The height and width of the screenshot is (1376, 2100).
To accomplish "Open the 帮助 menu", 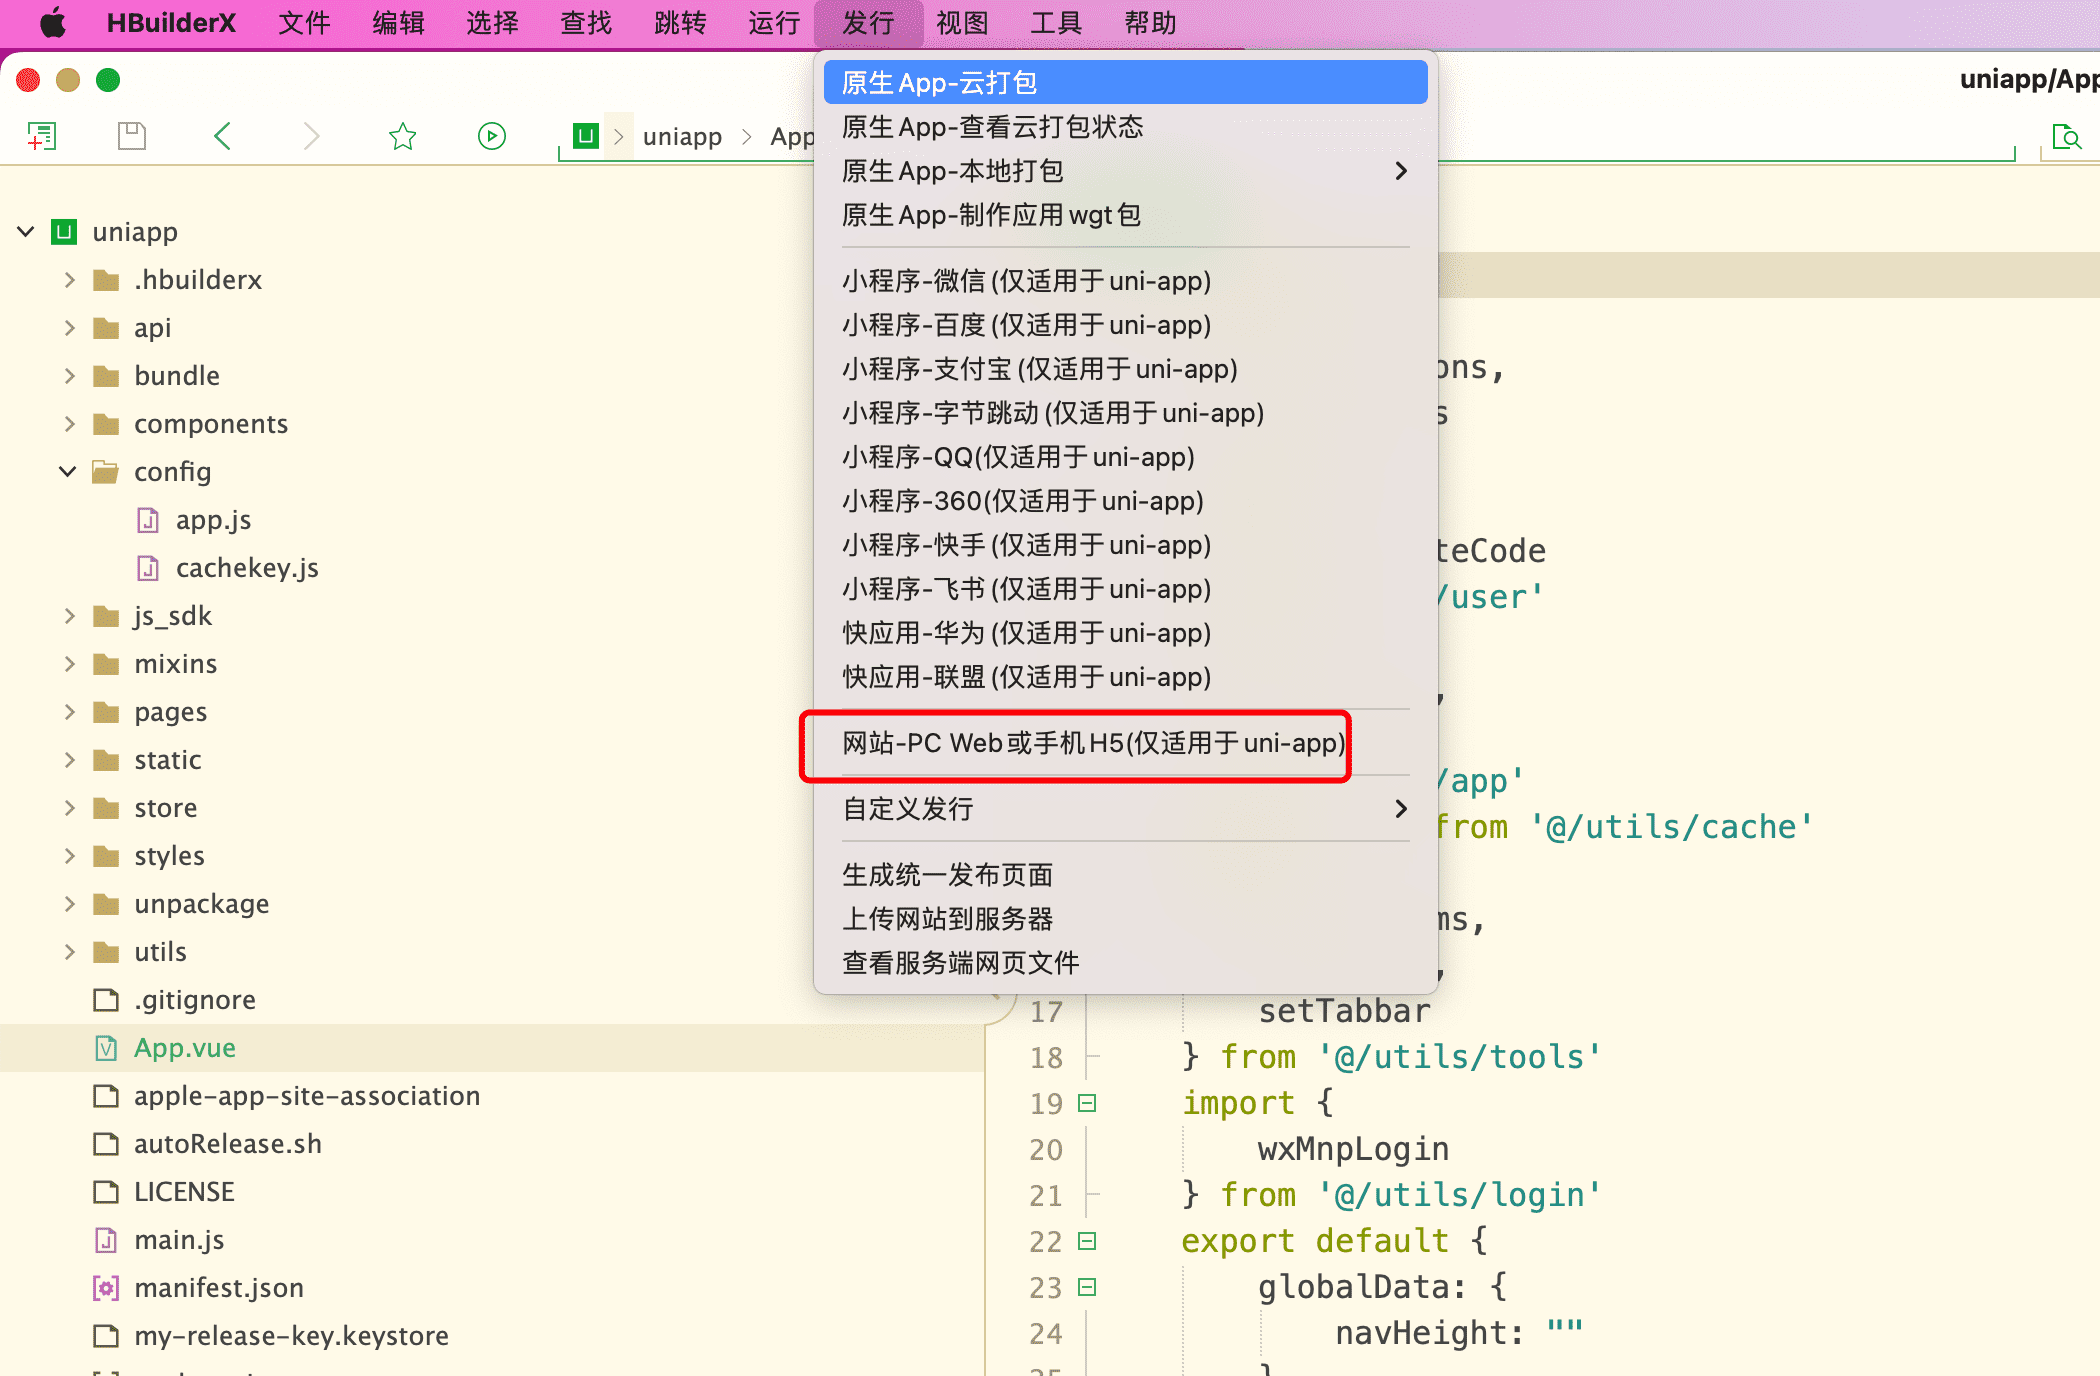I will pos(1150,23).
